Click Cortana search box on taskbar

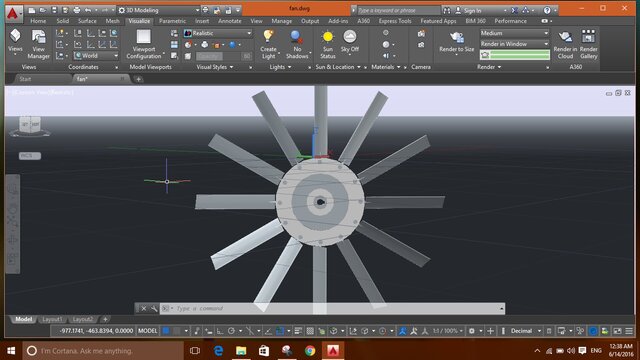103,351
